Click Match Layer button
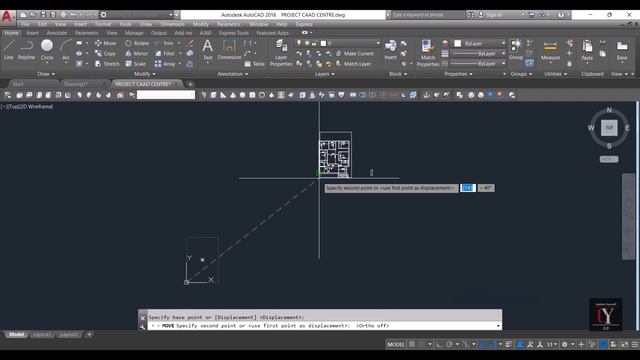640x360 pixels. (353, 64)
